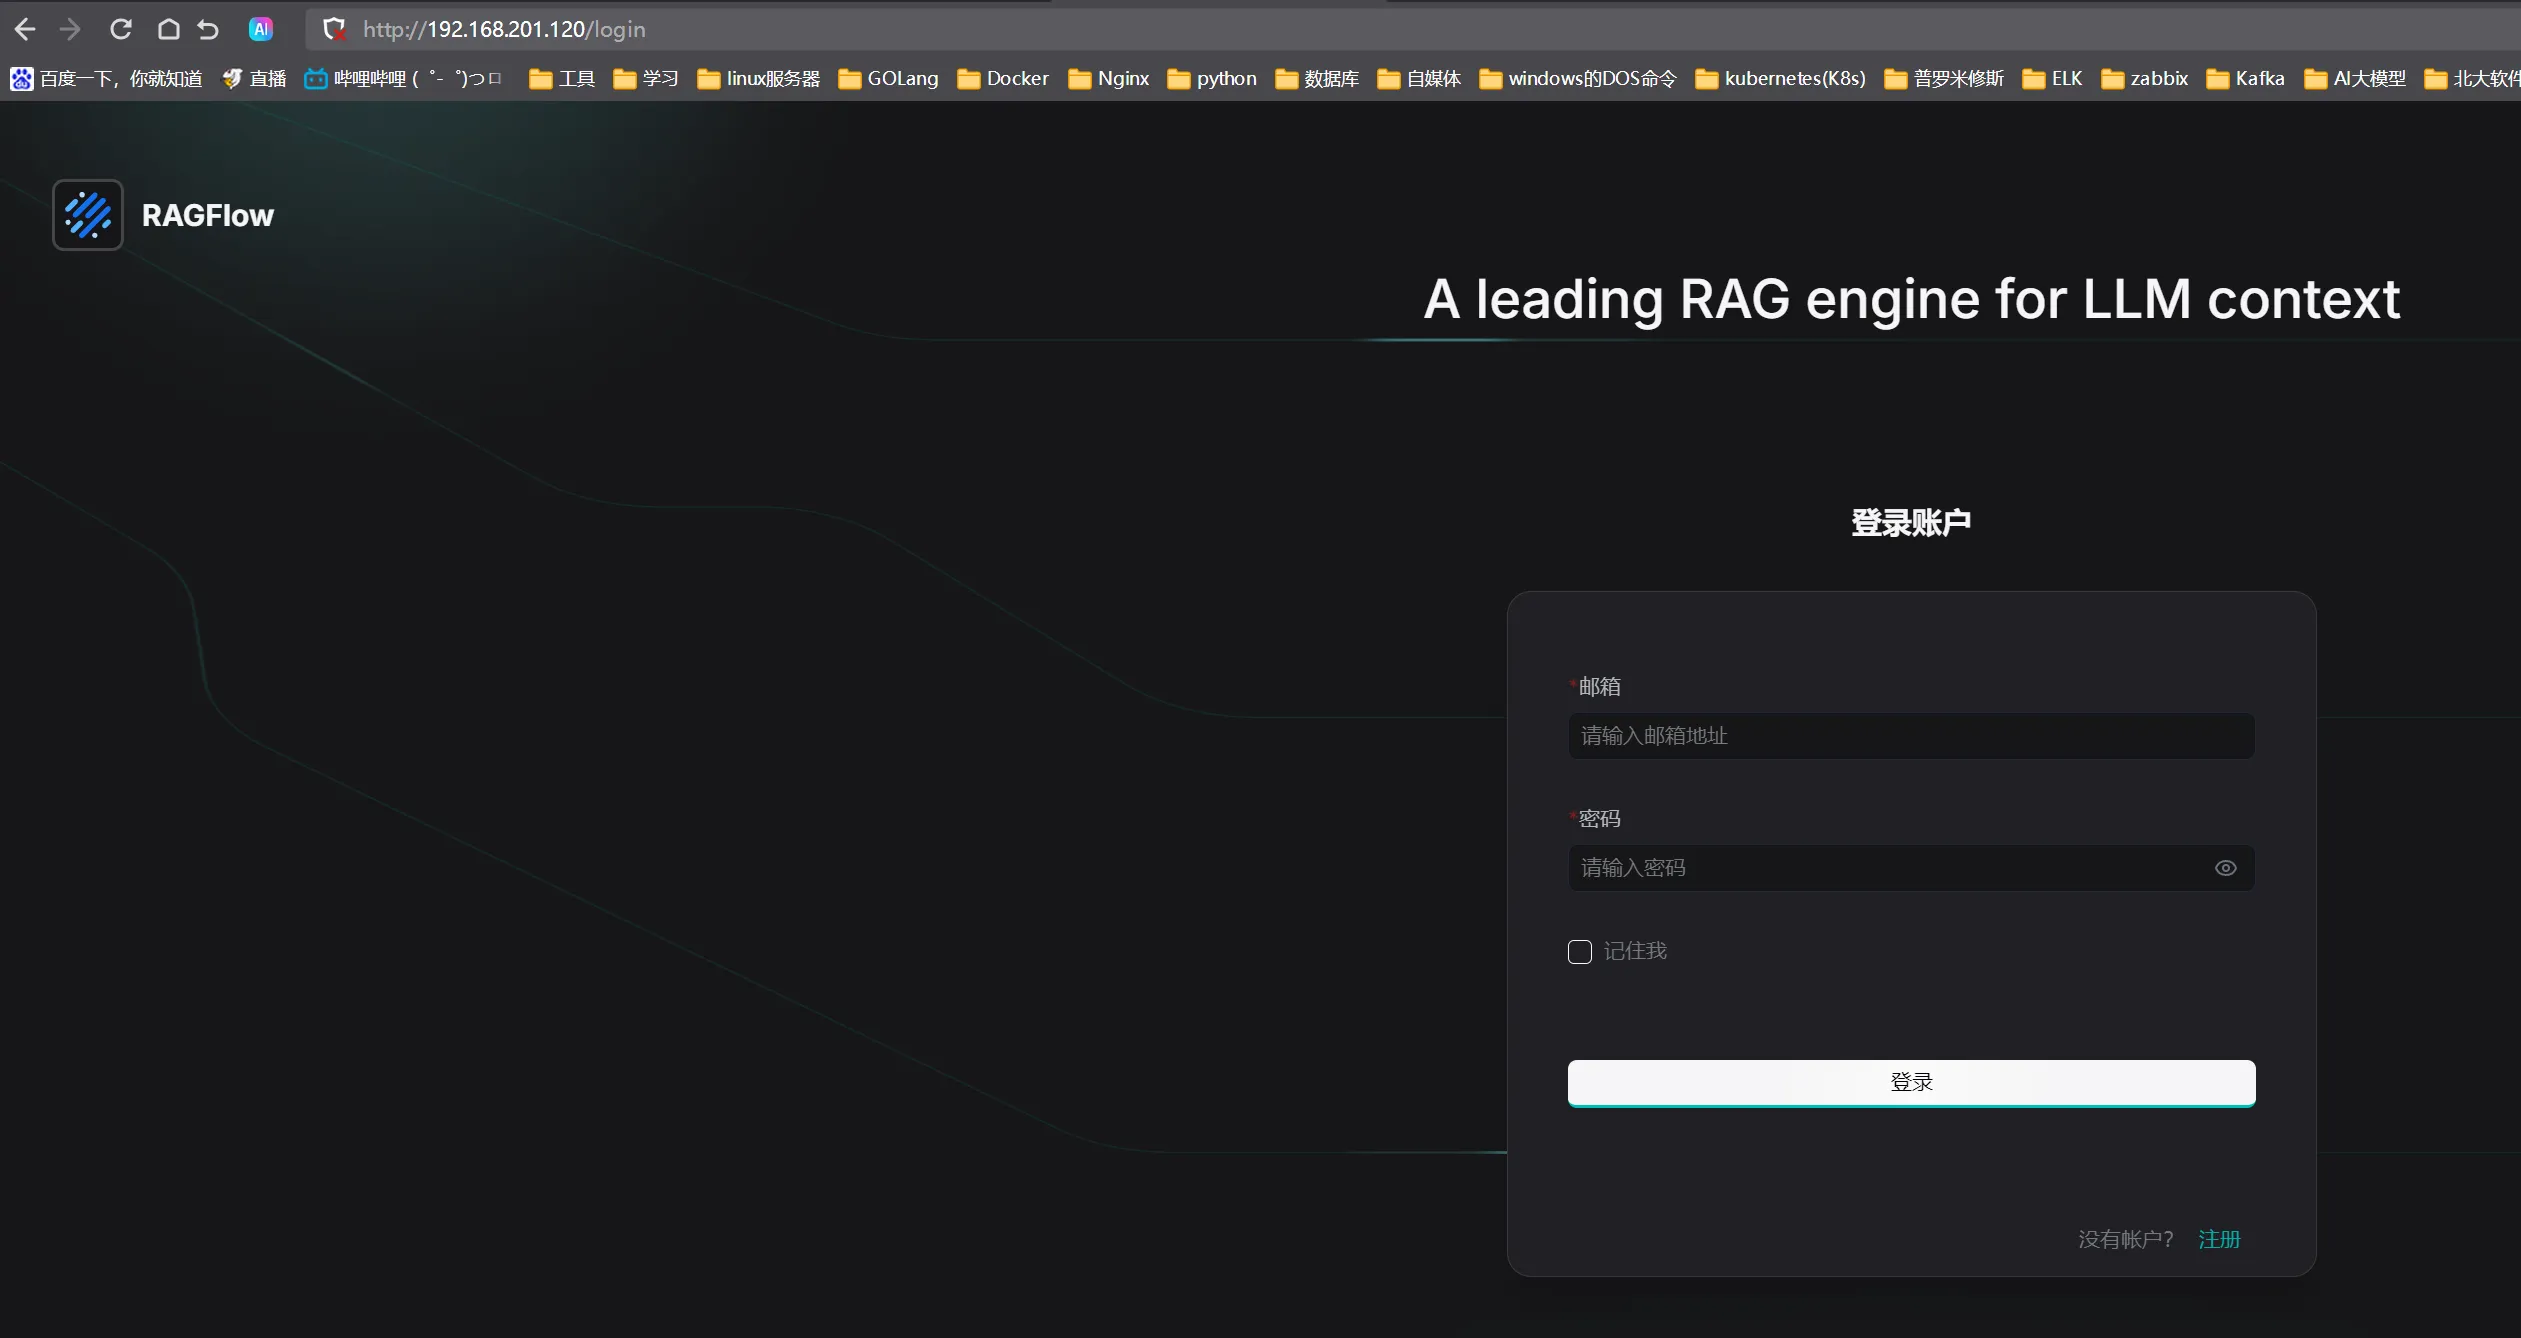The image size is (2521, 1338).
Task: Reload the page with refresh icon
Action: click(121, 29)
